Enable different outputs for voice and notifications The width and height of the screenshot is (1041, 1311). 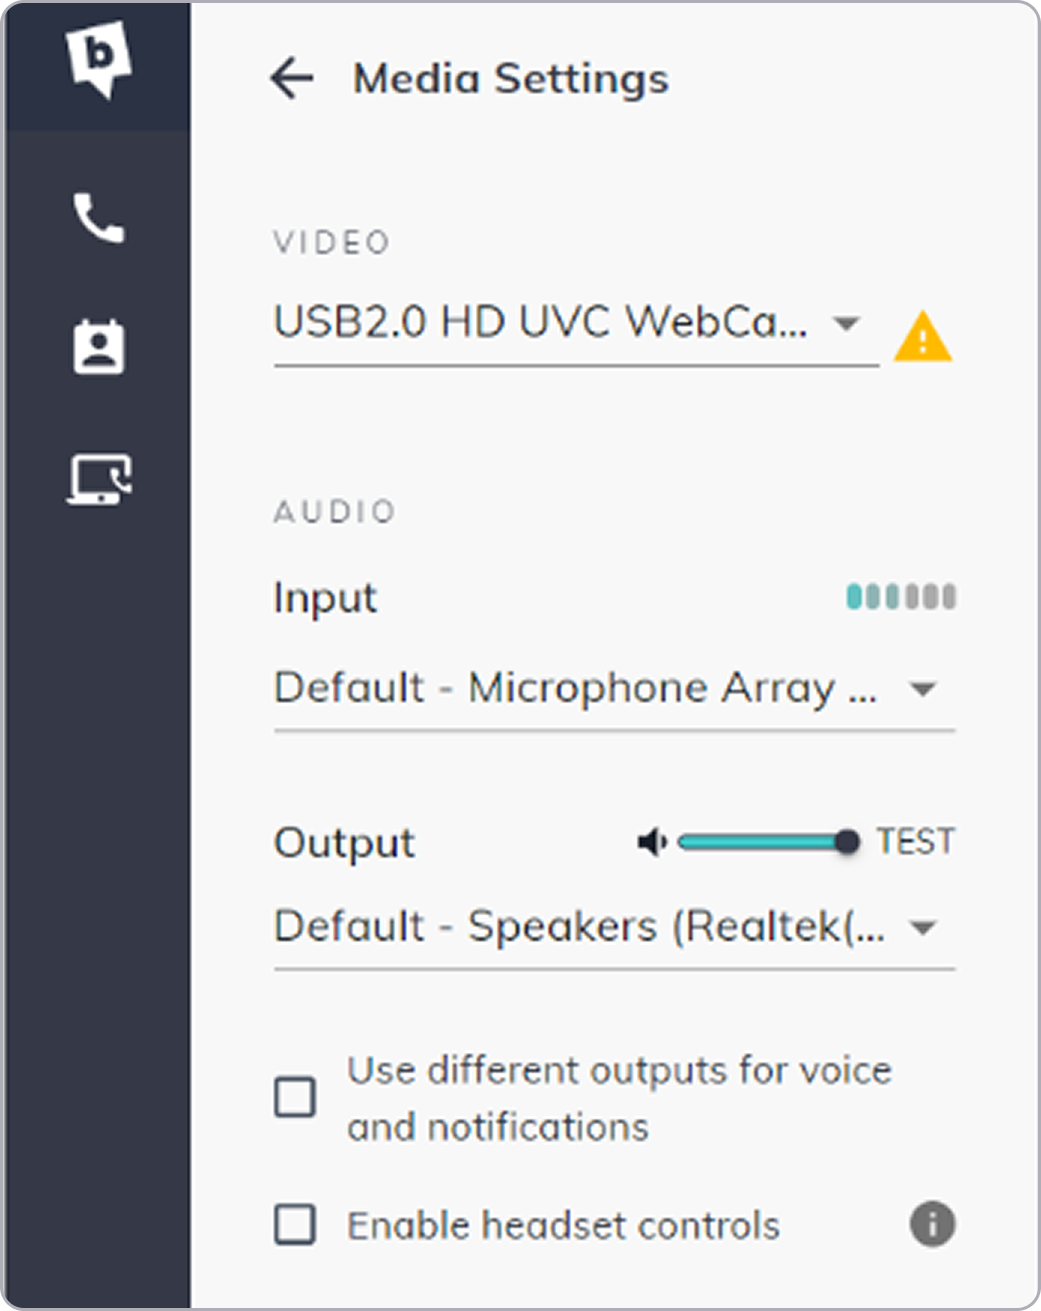click(295, 1097)
